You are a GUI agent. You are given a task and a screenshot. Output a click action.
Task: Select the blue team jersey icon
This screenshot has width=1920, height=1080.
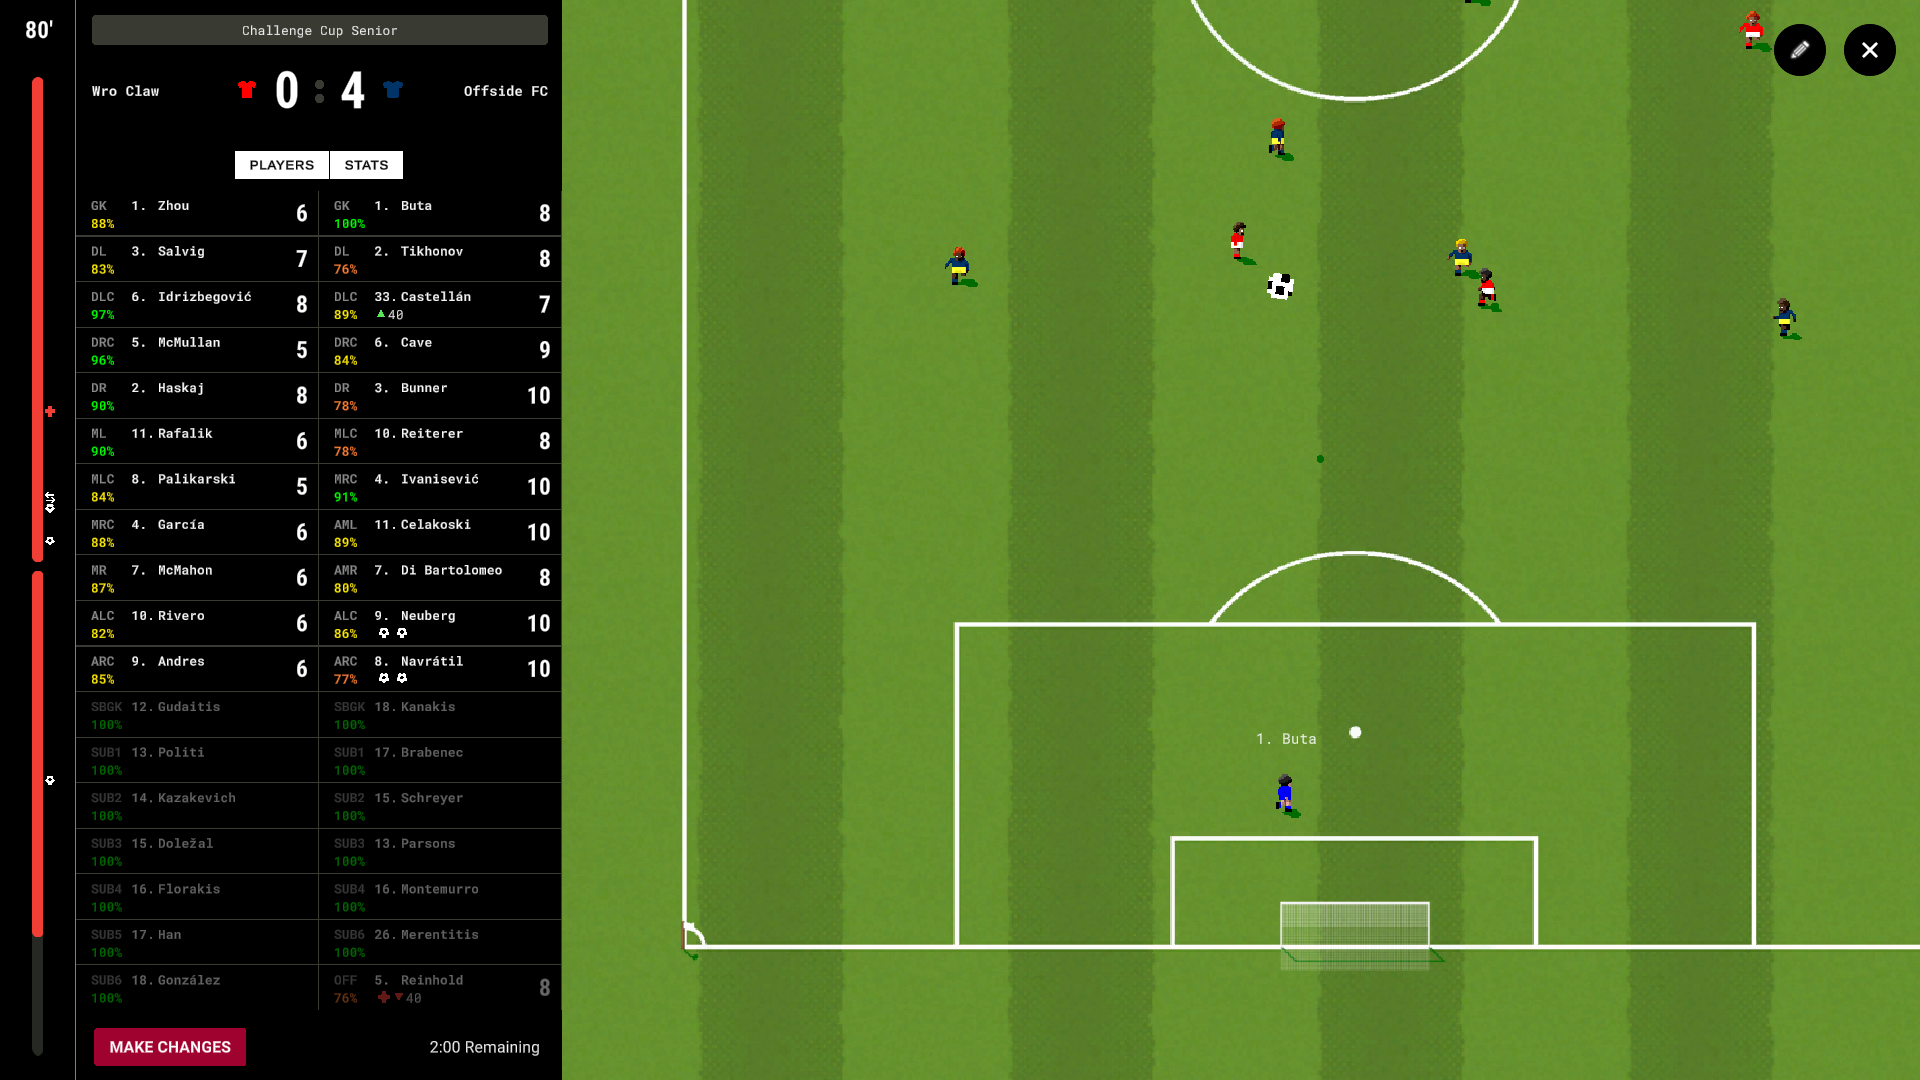pyautogui.click(x=393, y=90)
